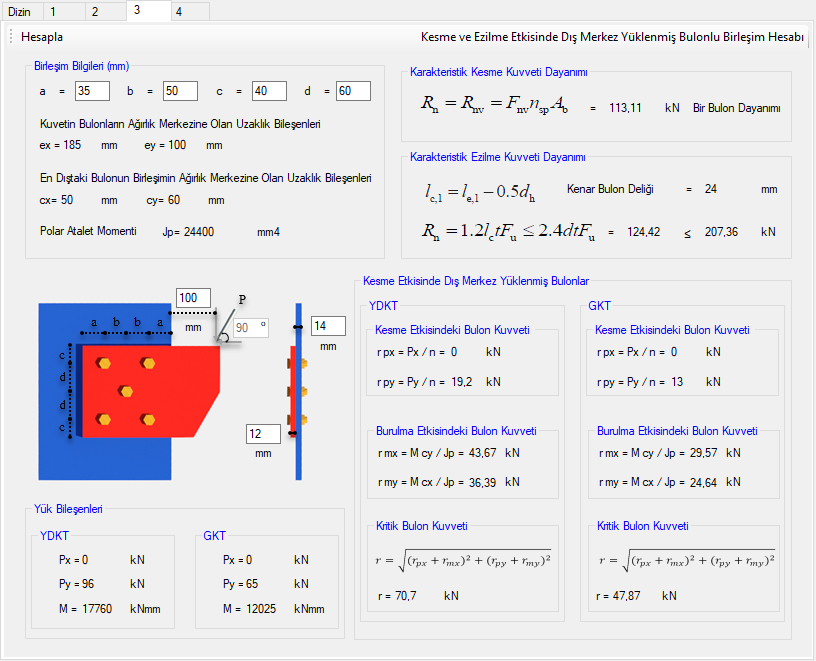
Task: Click the 'Karakteristik Ezilme Kuvveti Dayanımı' heading
Action: click(x=498, y=157)
